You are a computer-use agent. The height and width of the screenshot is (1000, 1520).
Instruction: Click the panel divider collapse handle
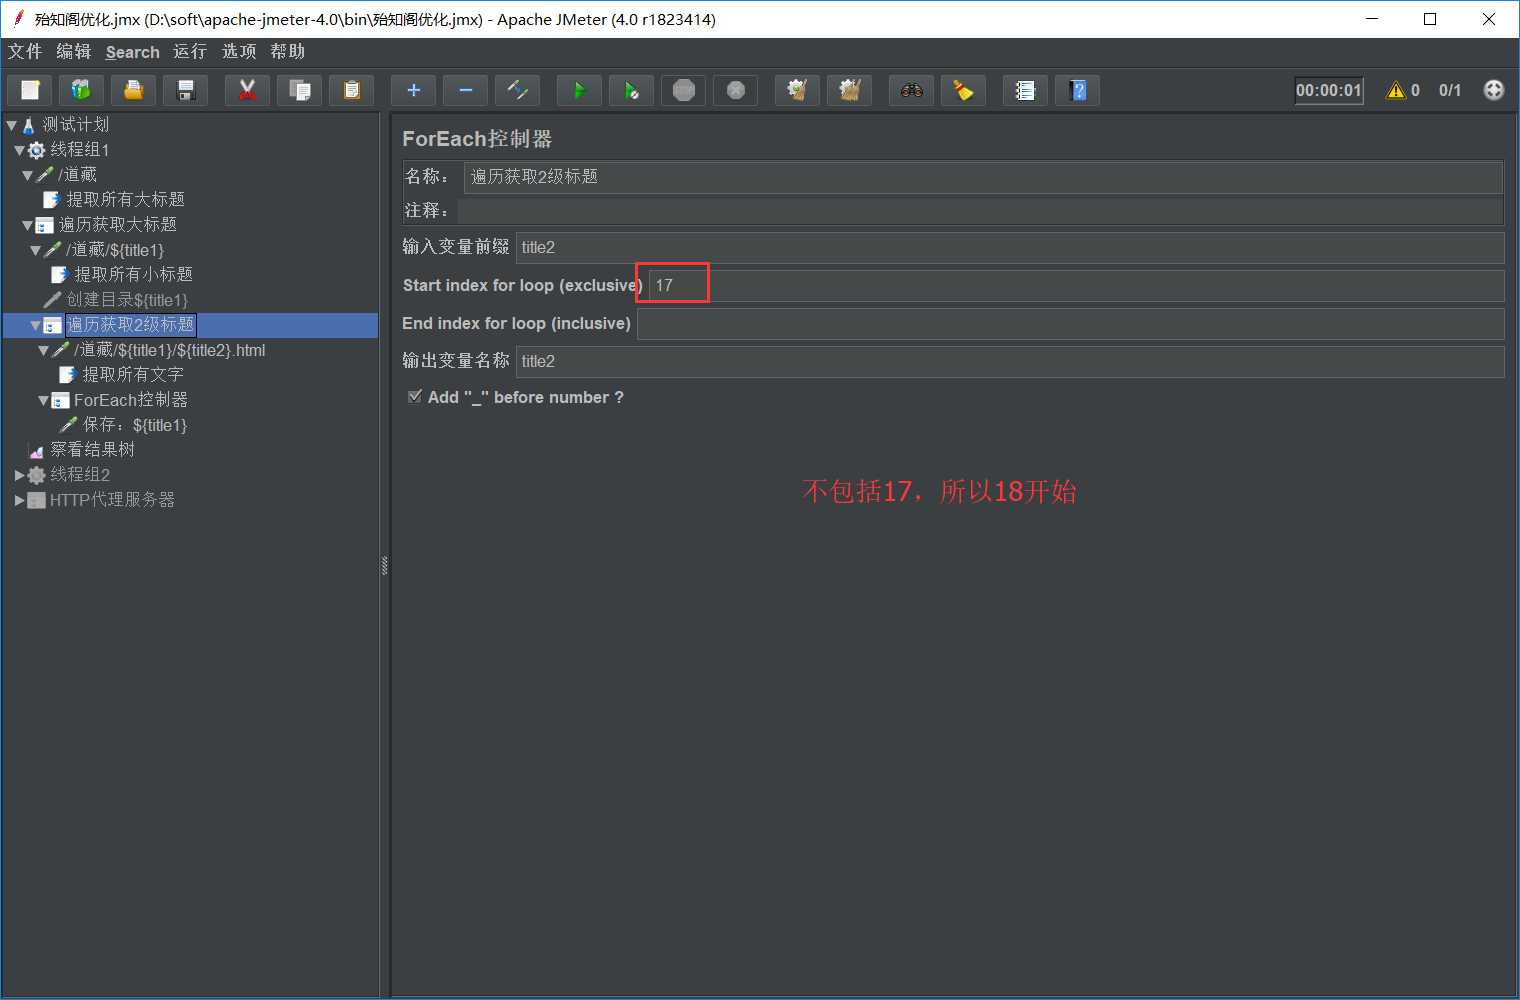coord(384,566)
